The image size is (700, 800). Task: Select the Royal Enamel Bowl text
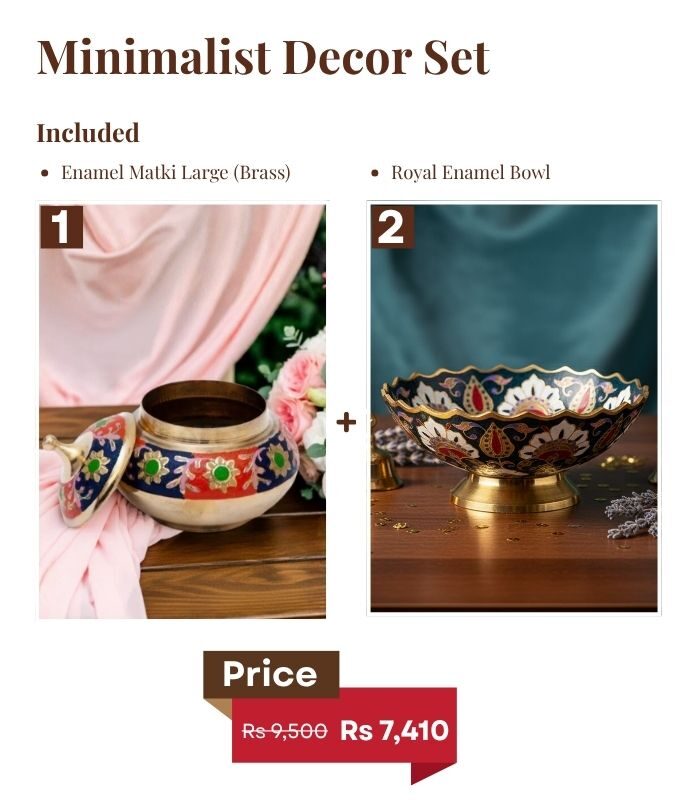pyautogui.click(x=470, y=172)
